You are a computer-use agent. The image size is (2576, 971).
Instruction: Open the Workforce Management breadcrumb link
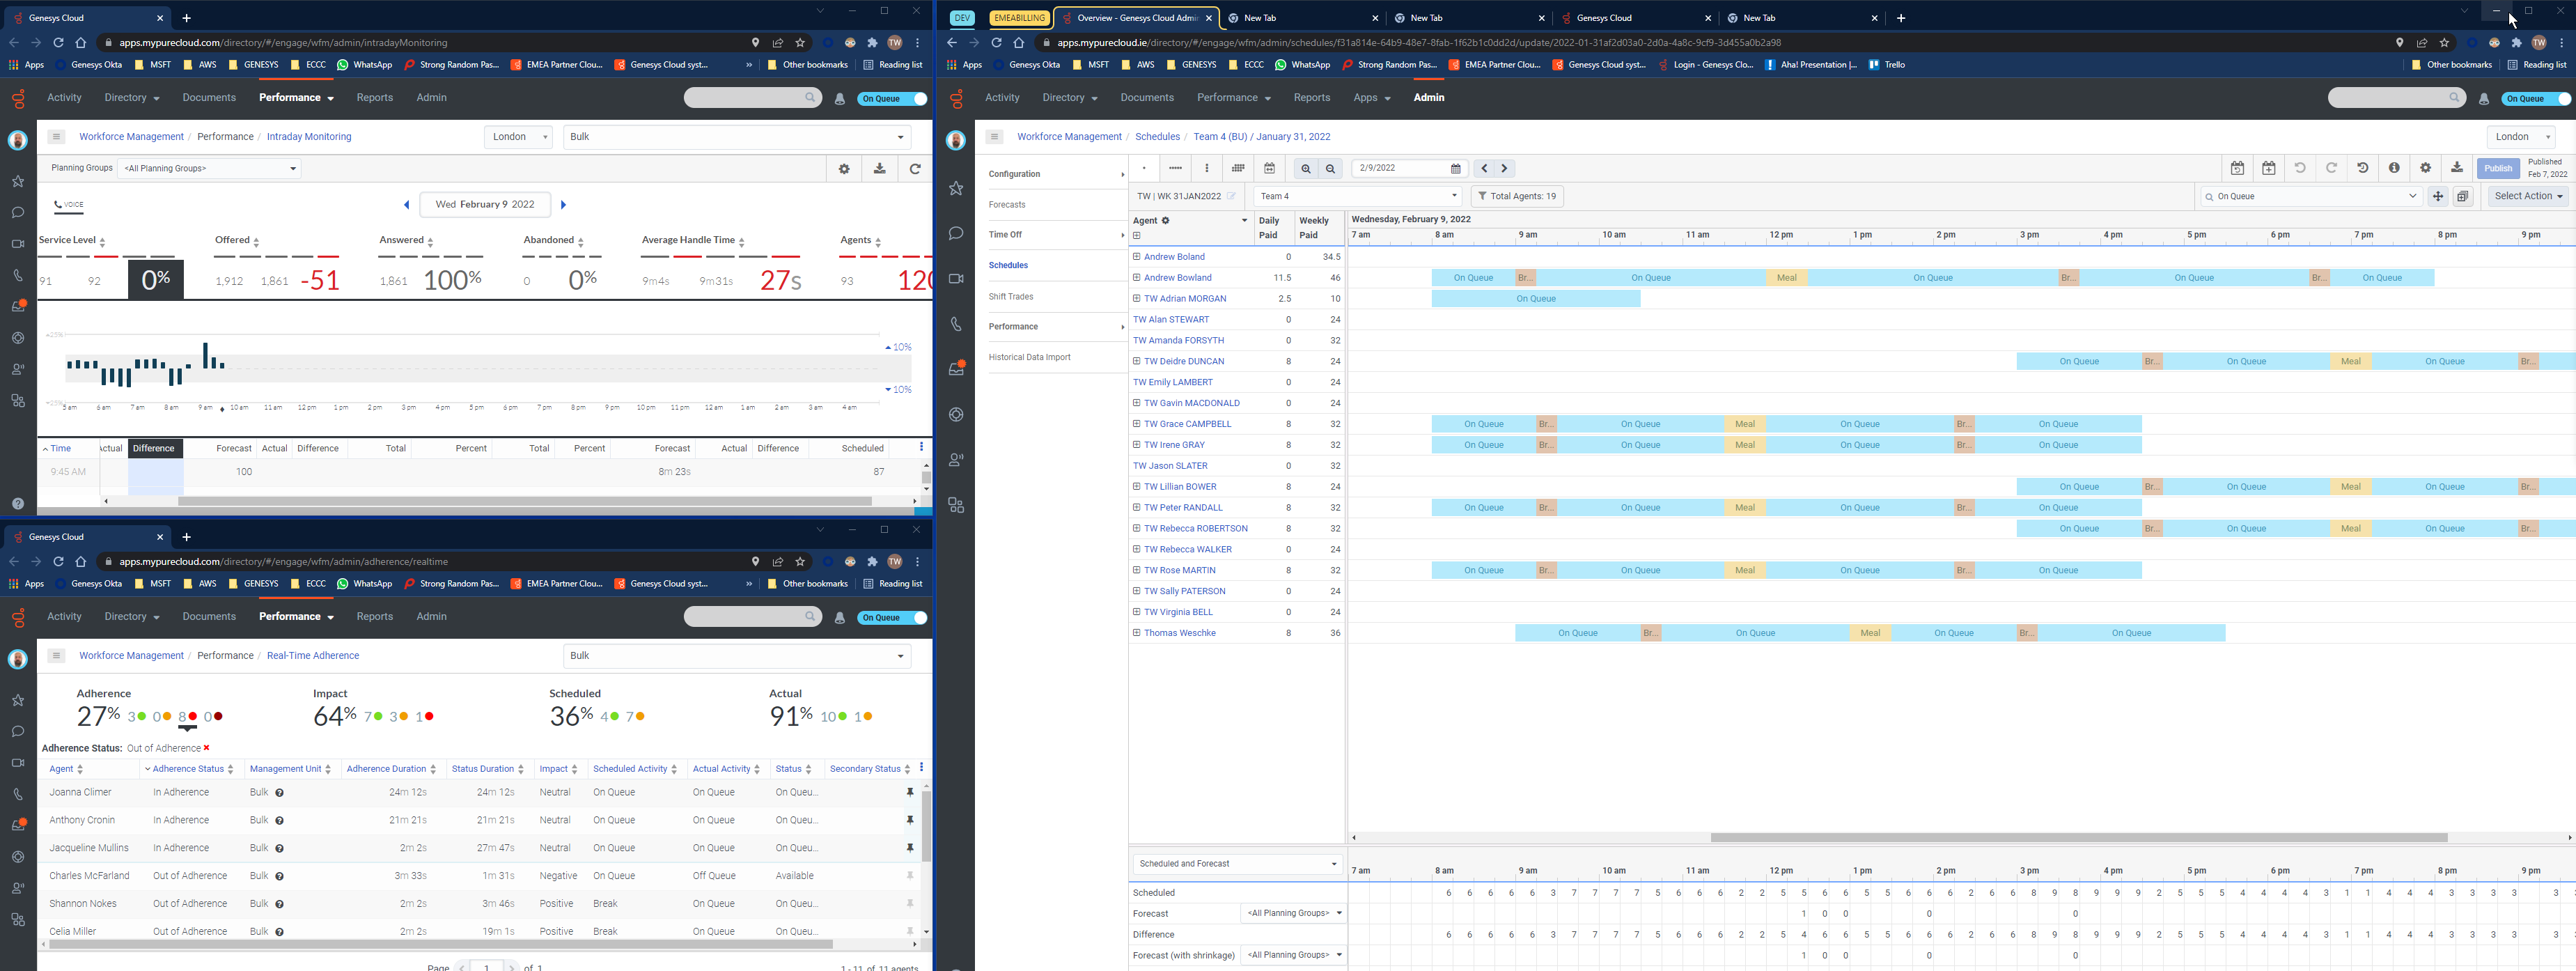coord(1069,136)
